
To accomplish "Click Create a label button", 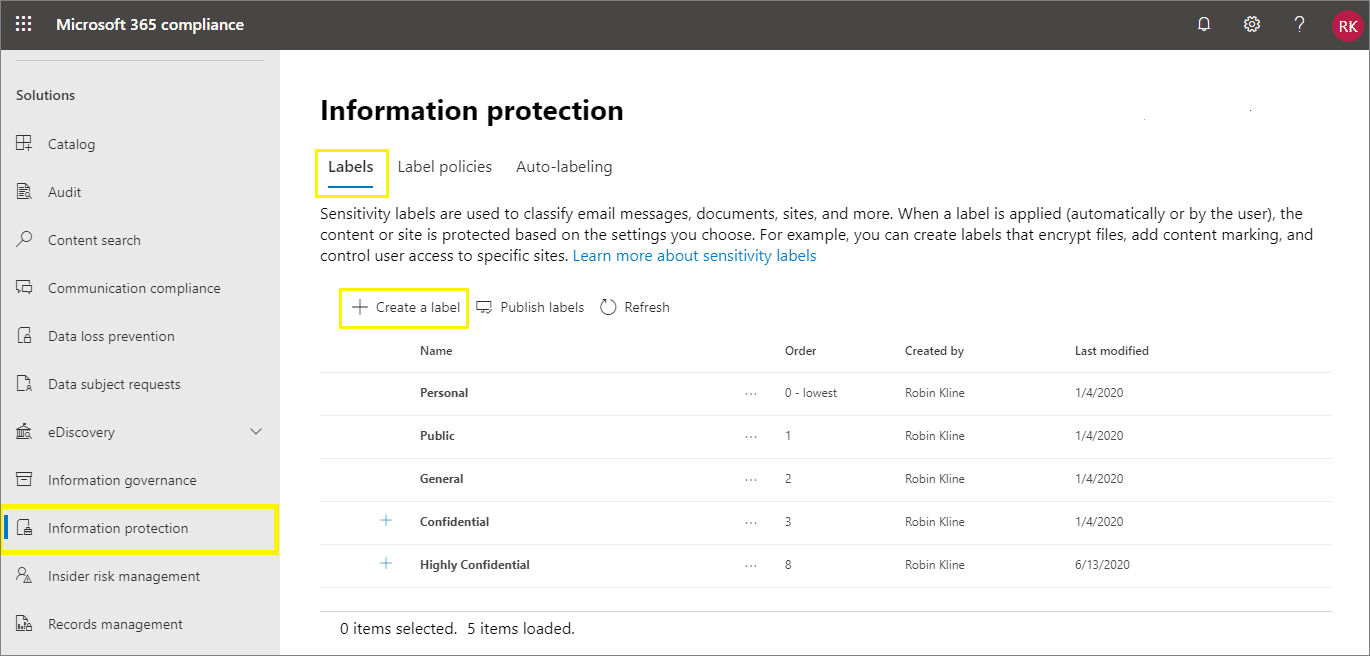I will point(405,308).
